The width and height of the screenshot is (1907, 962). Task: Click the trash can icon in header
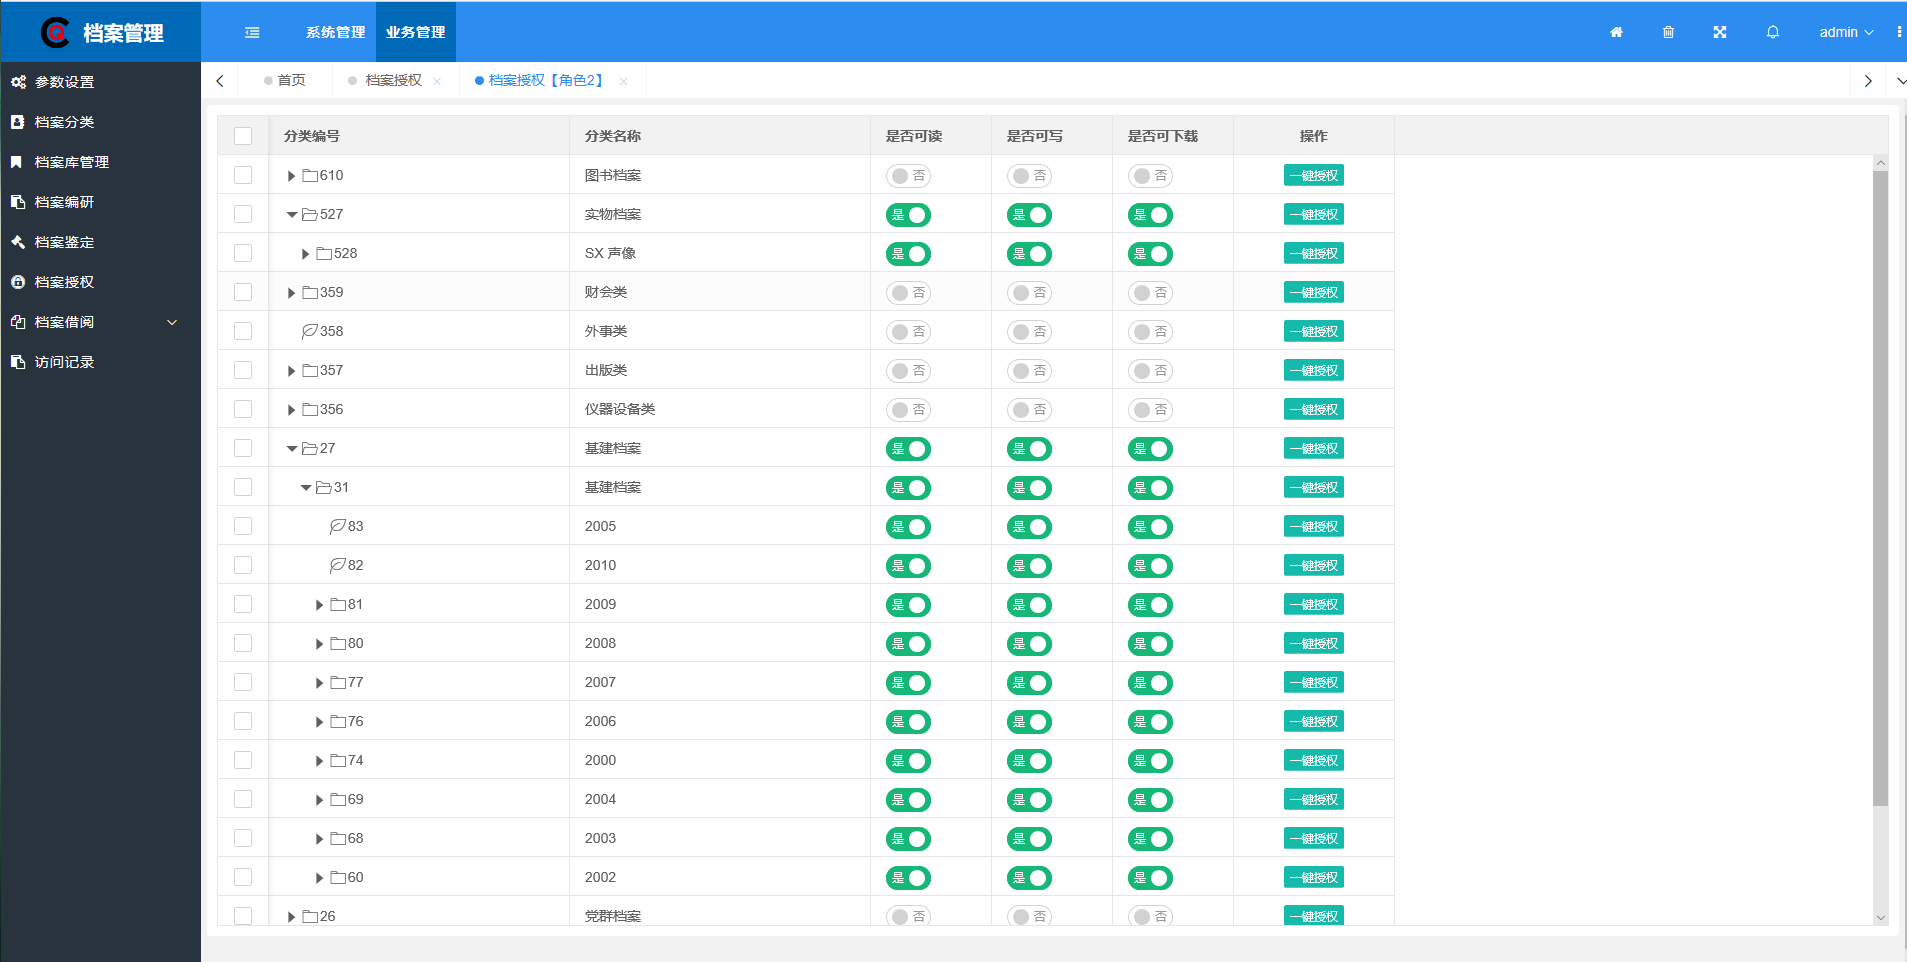click(1668, 32)
